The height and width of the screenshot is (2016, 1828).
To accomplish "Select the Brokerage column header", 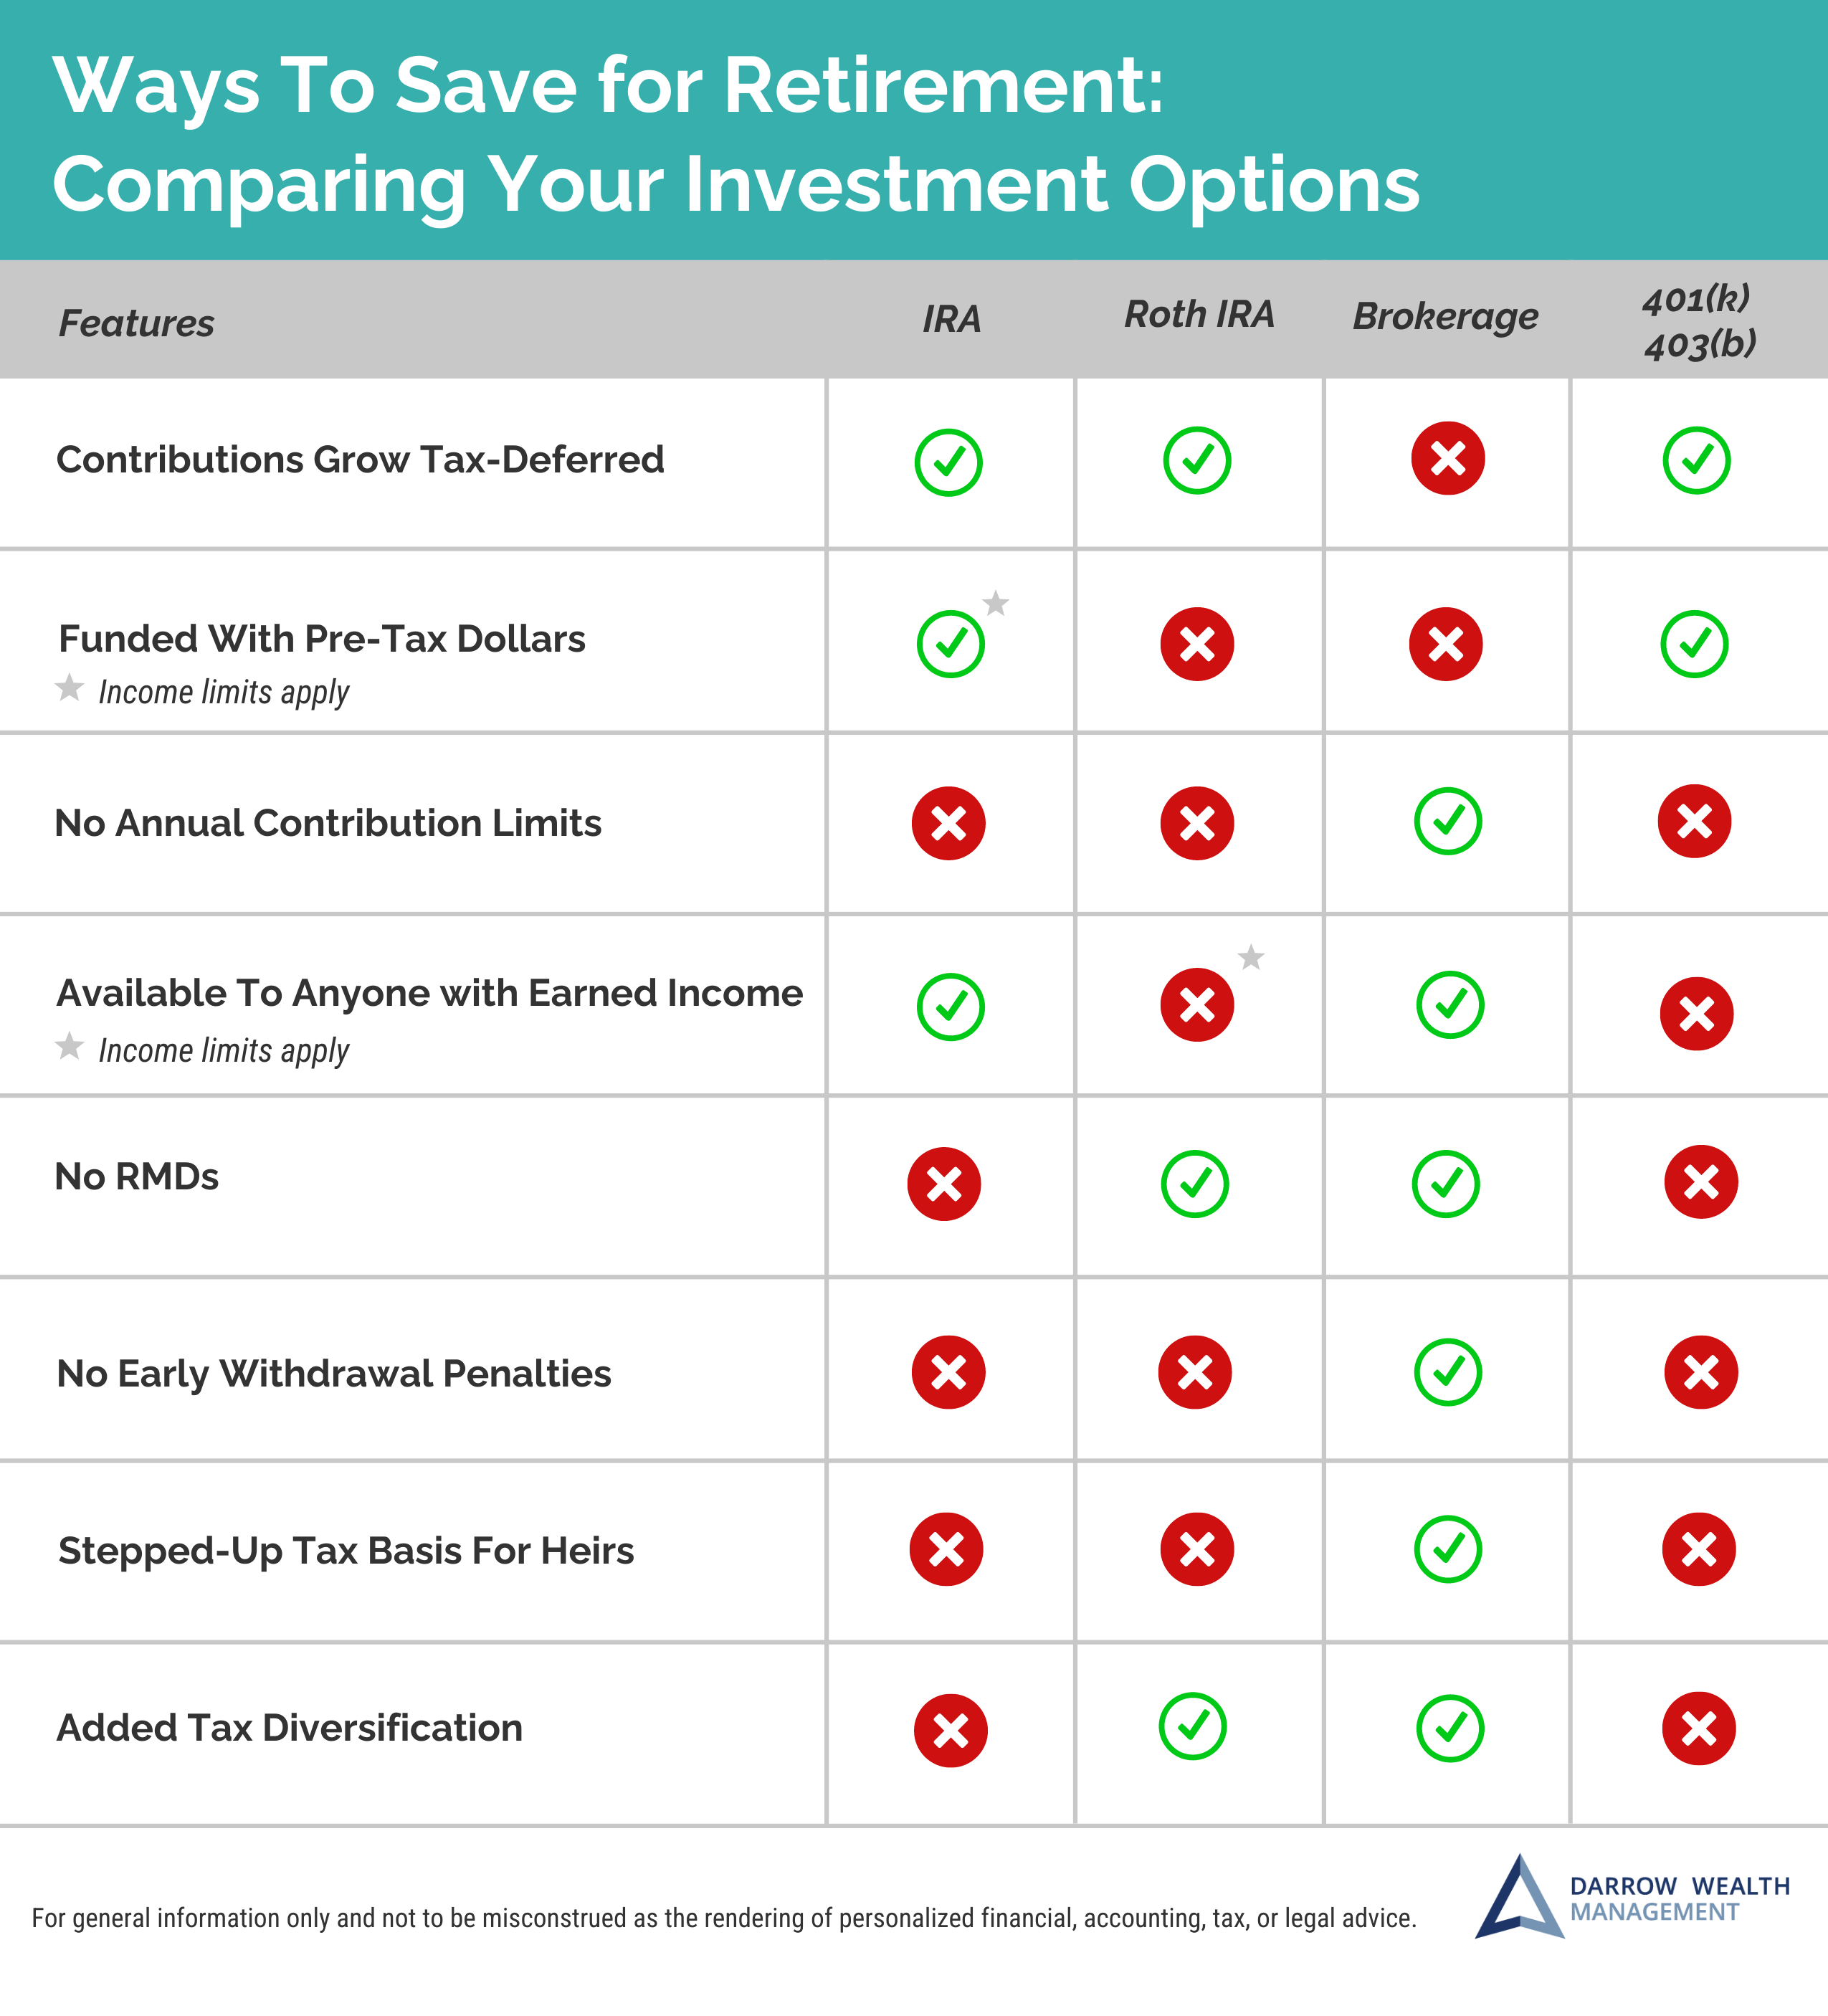I will pyautogui.click(x=1445, y=316).
